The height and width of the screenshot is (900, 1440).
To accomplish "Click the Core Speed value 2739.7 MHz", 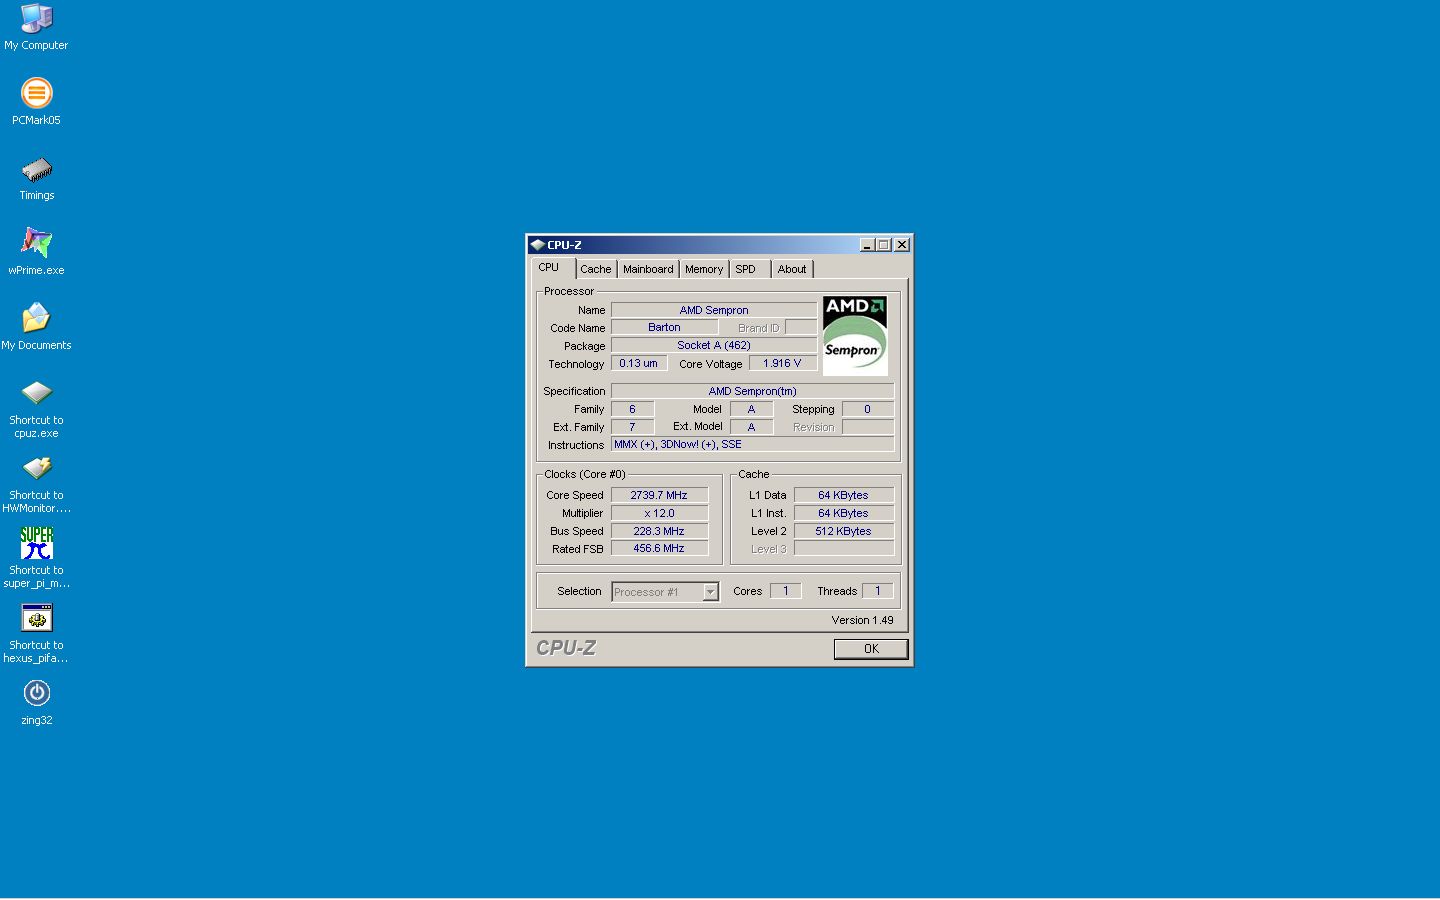I will (x=659, y=495).
